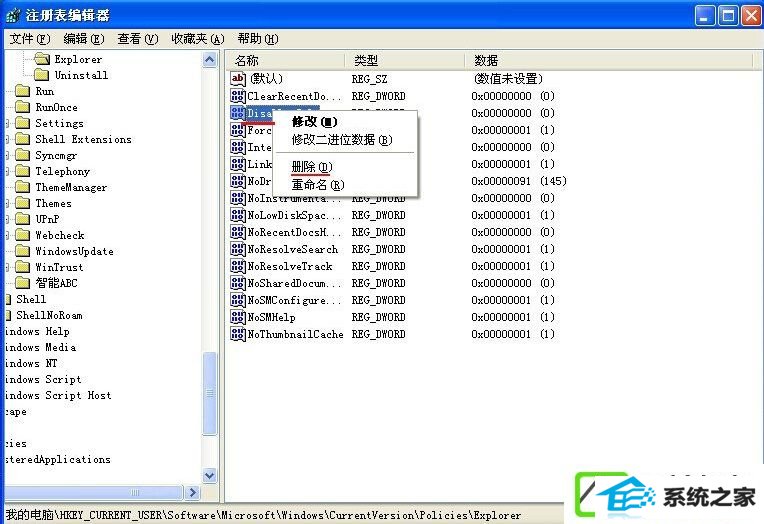The image size is (764, 524).
Task: Click the NoResolveTrack DWORD icon
Action: (238, 266)
